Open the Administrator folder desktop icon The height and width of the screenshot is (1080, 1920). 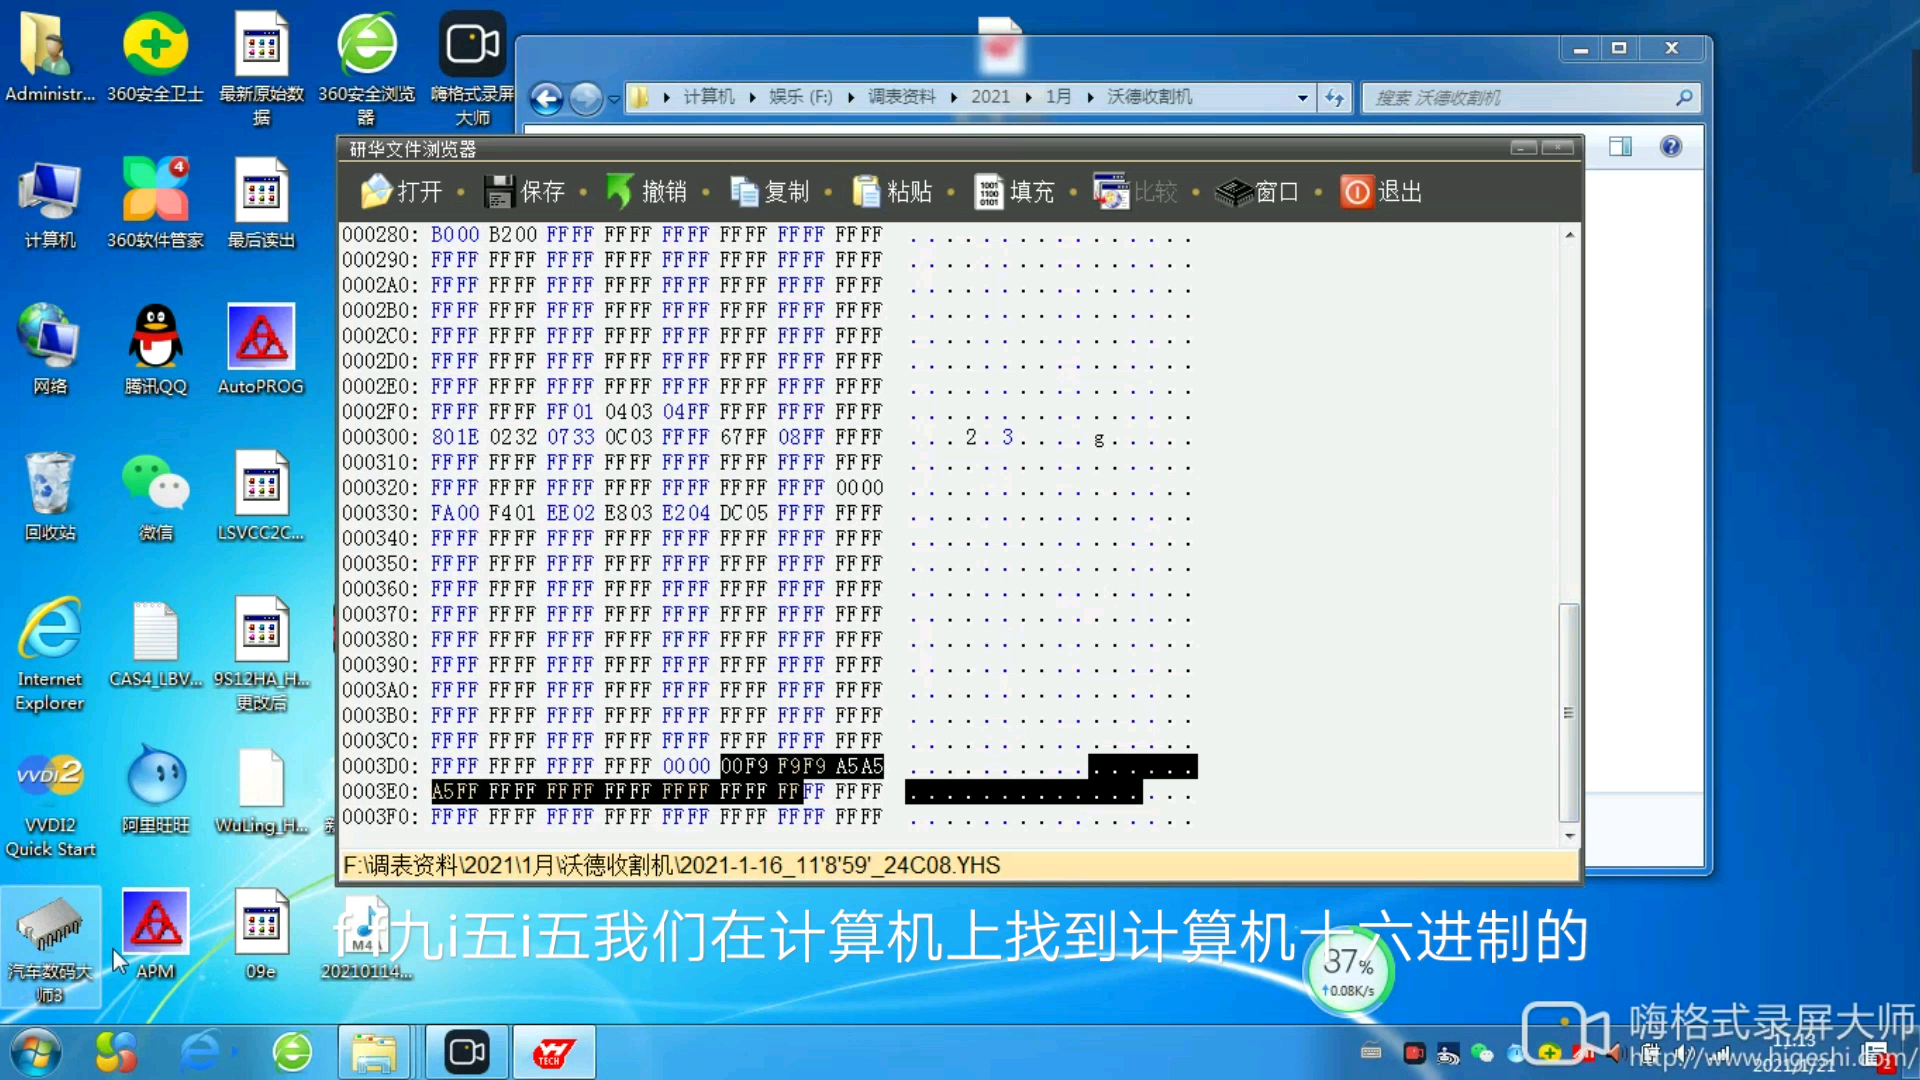click(x=49, y=58)
